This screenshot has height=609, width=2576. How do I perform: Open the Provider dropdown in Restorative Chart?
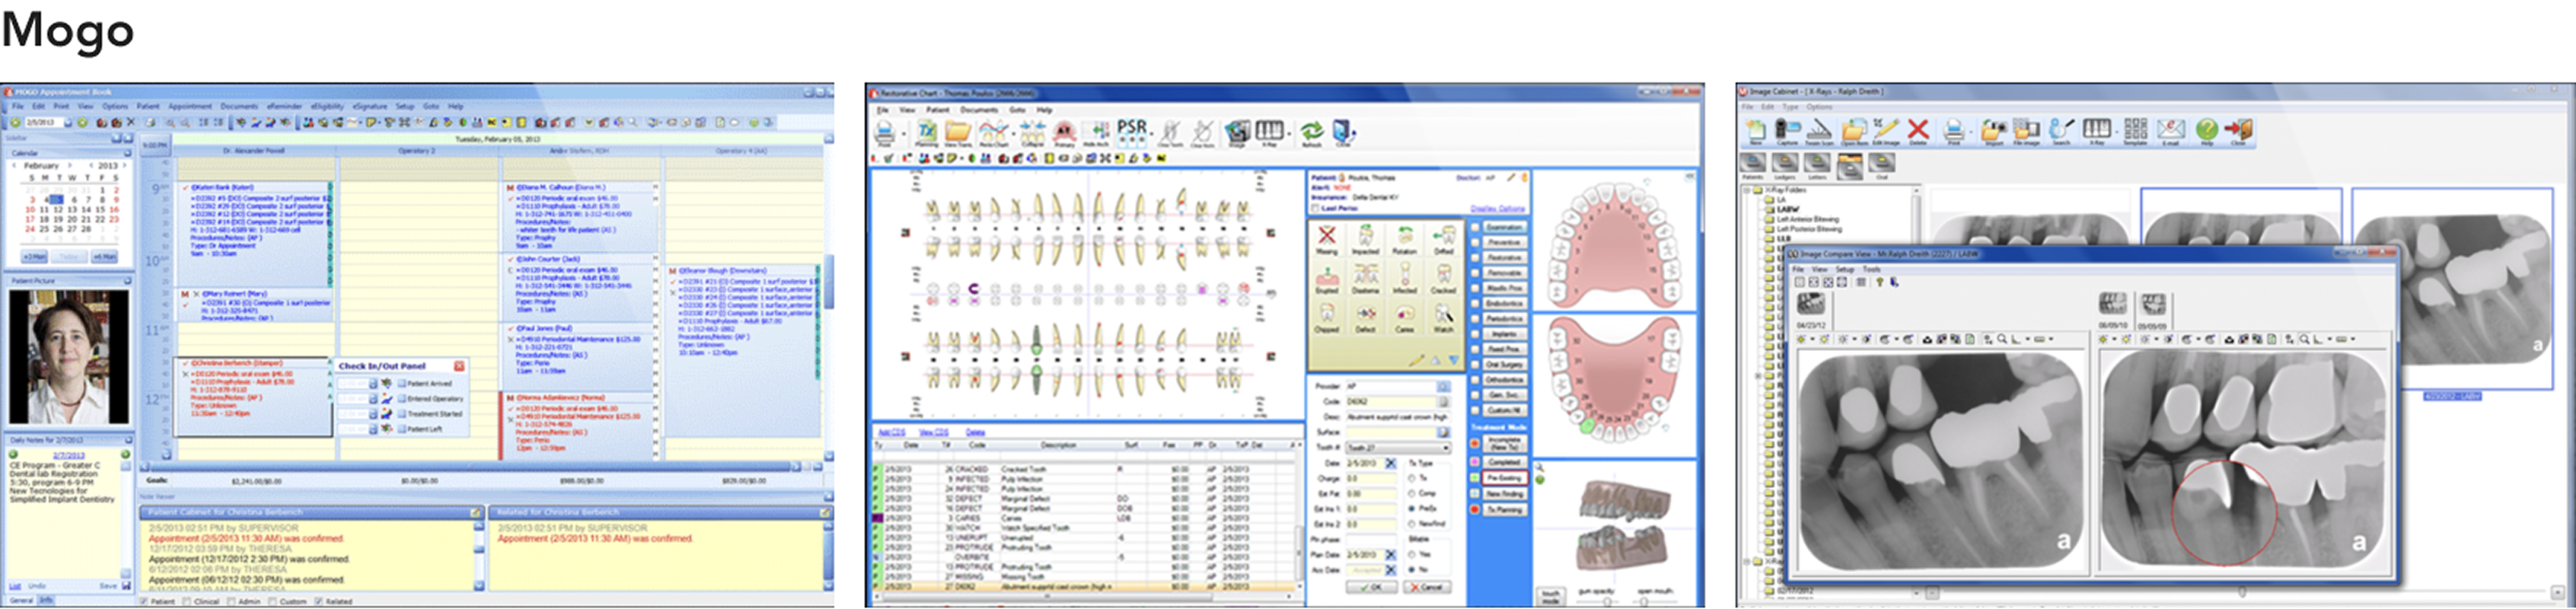(1443, 386)
